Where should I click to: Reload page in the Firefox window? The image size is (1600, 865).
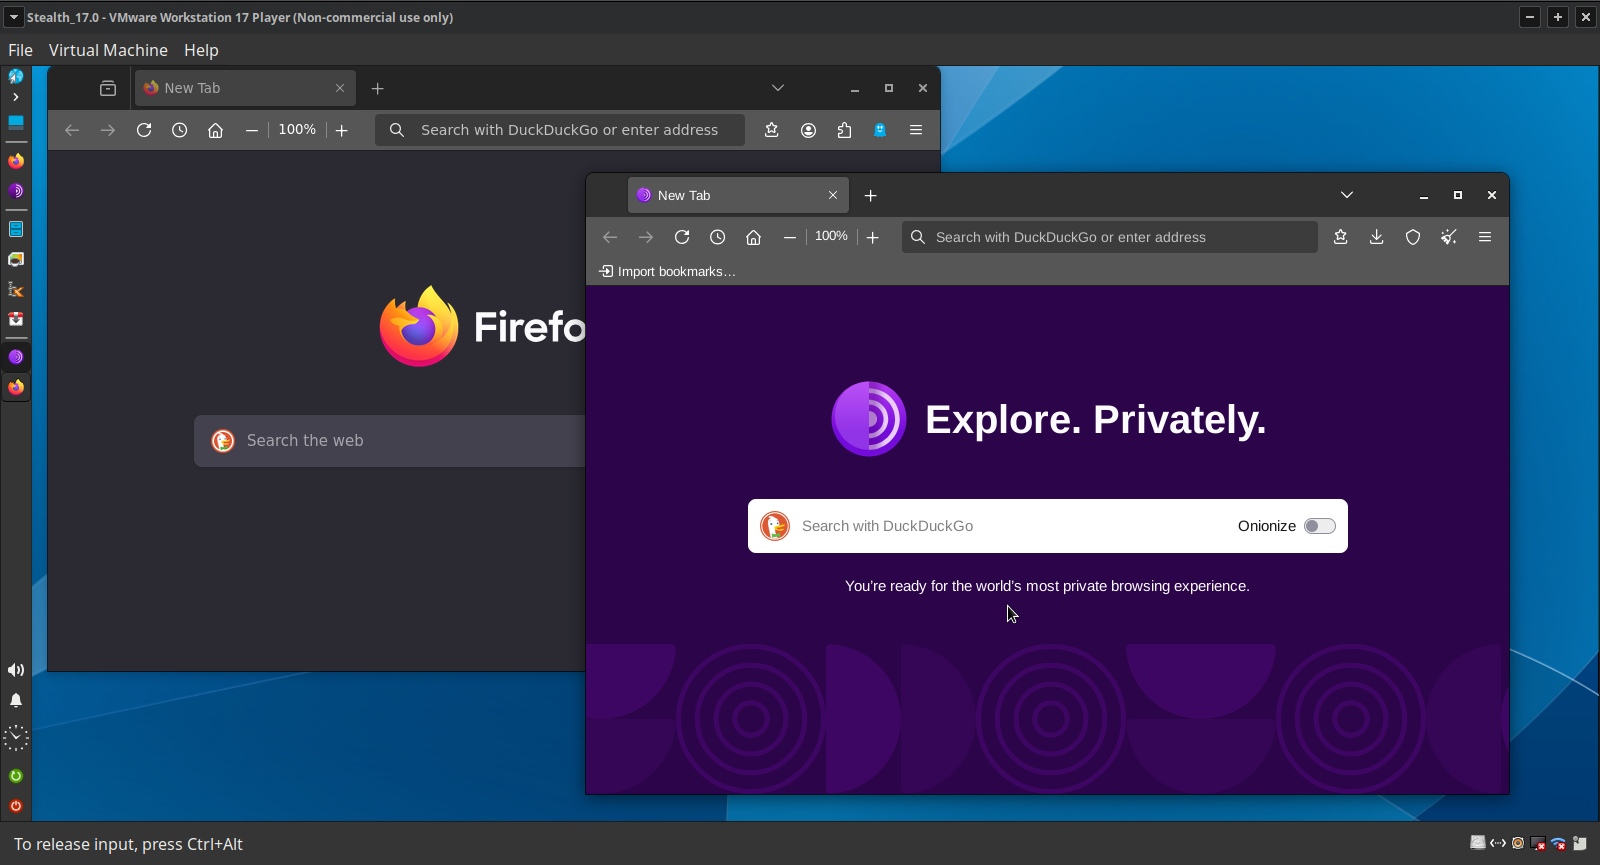pyautogui.click(x=144, y=130)
